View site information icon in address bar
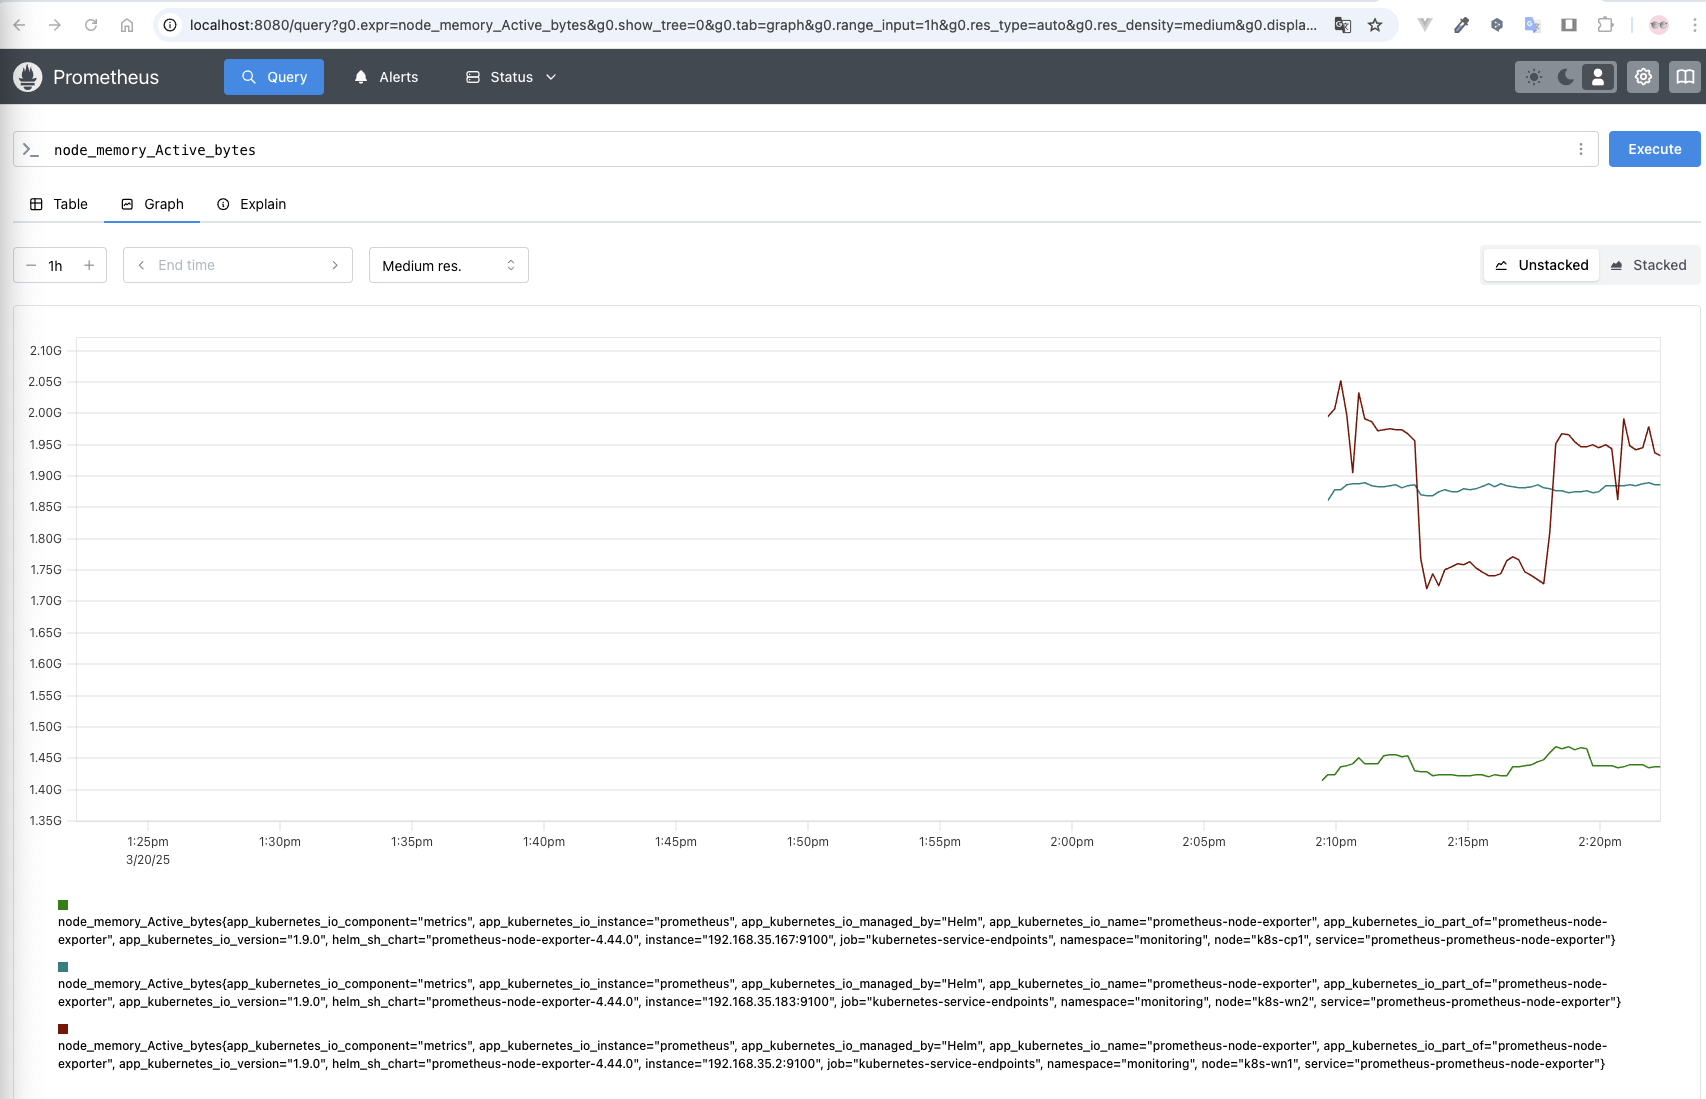This screenshot has height=1099, width=1706. [170, 25]
